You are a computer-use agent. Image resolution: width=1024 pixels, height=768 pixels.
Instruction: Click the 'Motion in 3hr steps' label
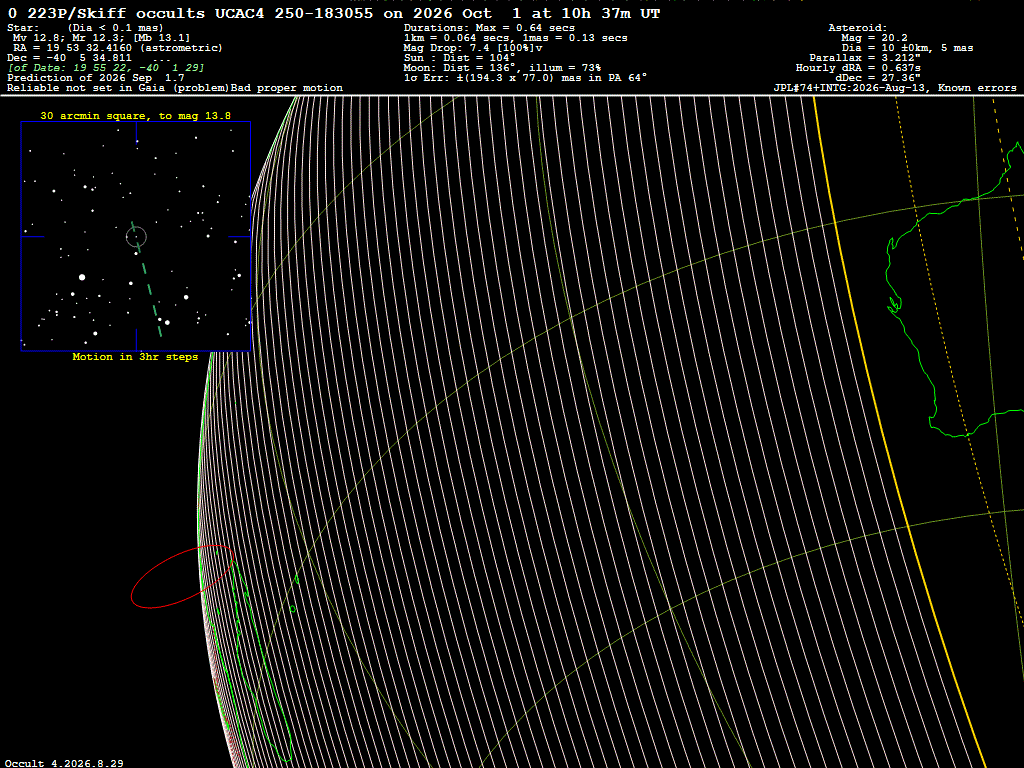pyautogui.click(x=135, y=357)
